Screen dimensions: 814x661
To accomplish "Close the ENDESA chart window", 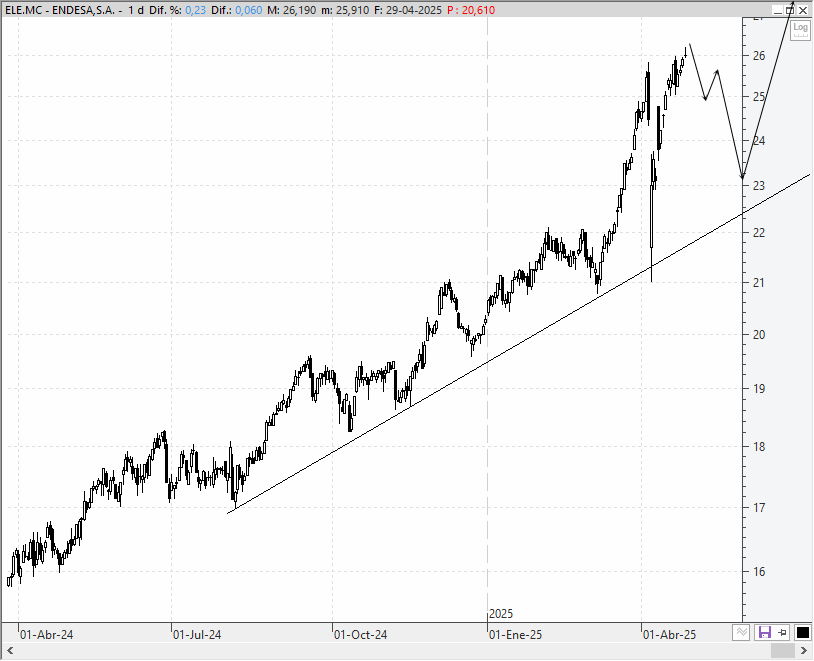I will 803,10.
